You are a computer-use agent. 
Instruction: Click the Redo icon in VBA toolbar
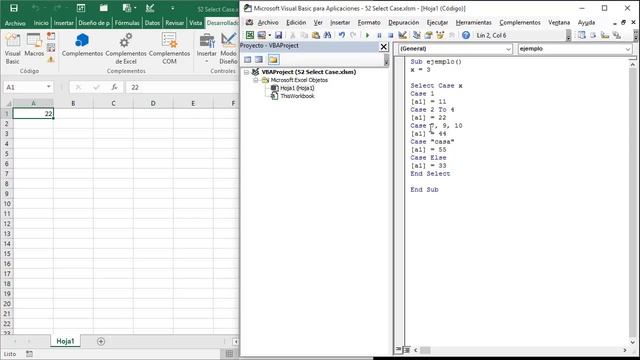click(353, 36)
